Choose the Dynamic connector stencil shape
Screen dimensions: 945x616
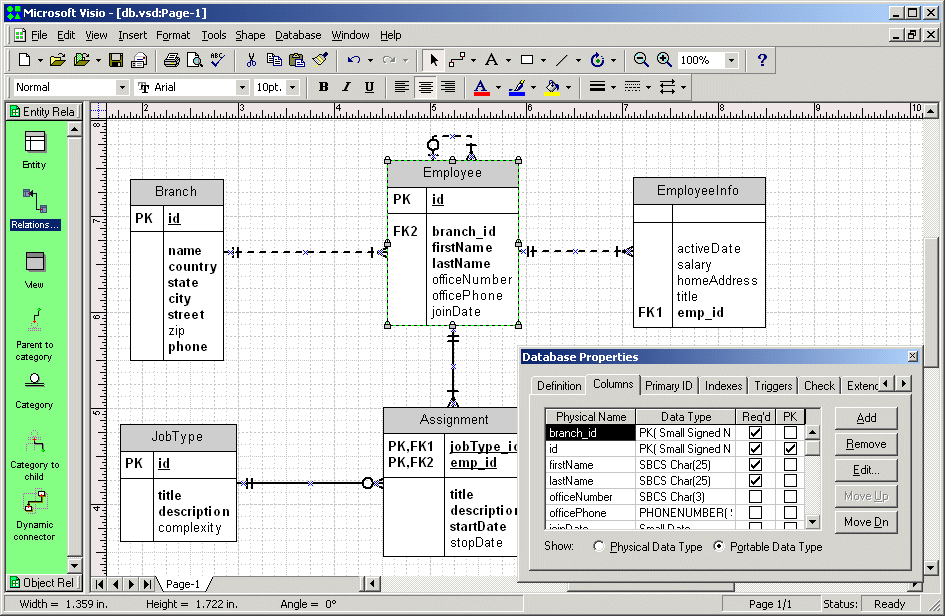[34, 501]
